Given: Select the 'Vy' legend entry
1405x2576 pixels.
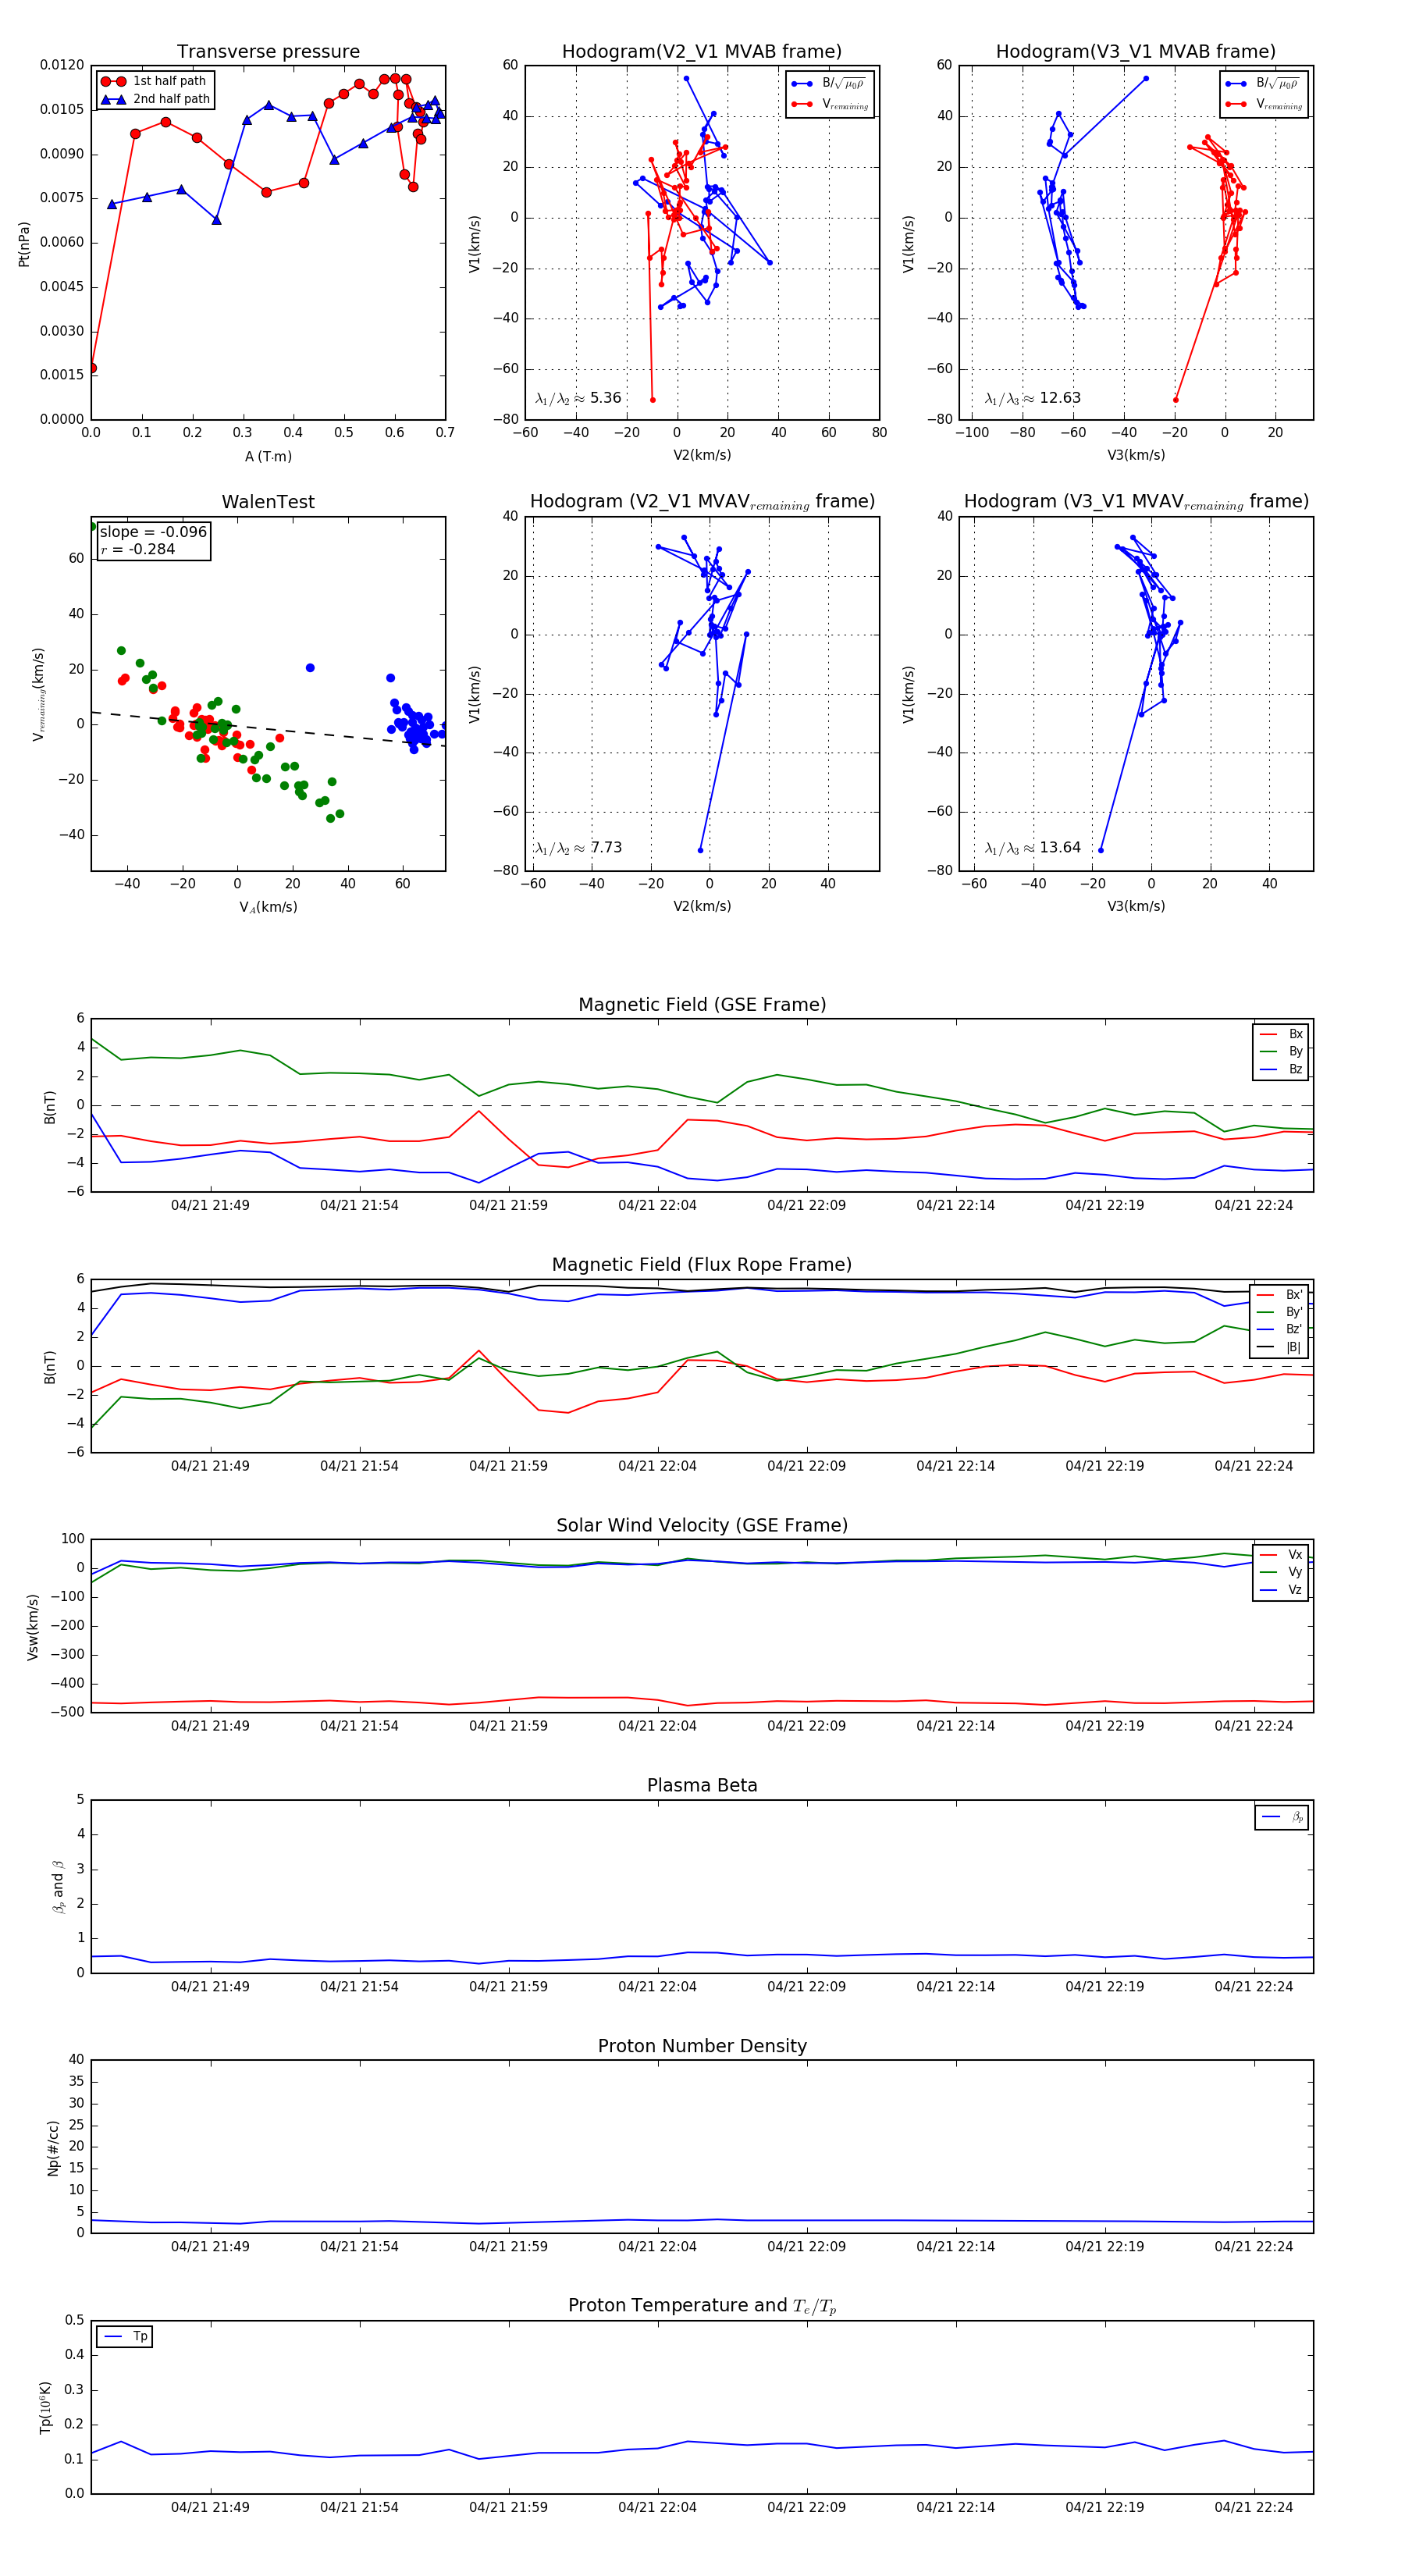Looking at the screenshot, I should [x=1281, y=1572].
